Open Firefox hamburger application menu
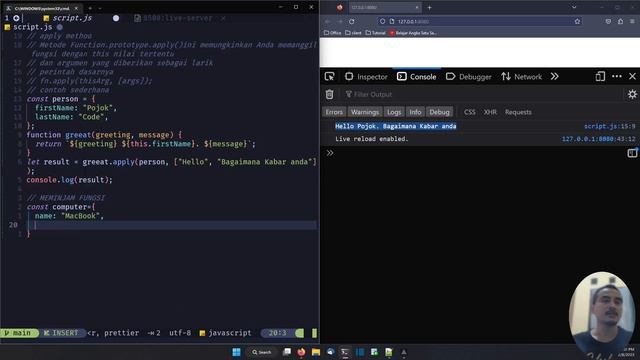This screenshot has width=640, height=360. click(x=632, y=21)
